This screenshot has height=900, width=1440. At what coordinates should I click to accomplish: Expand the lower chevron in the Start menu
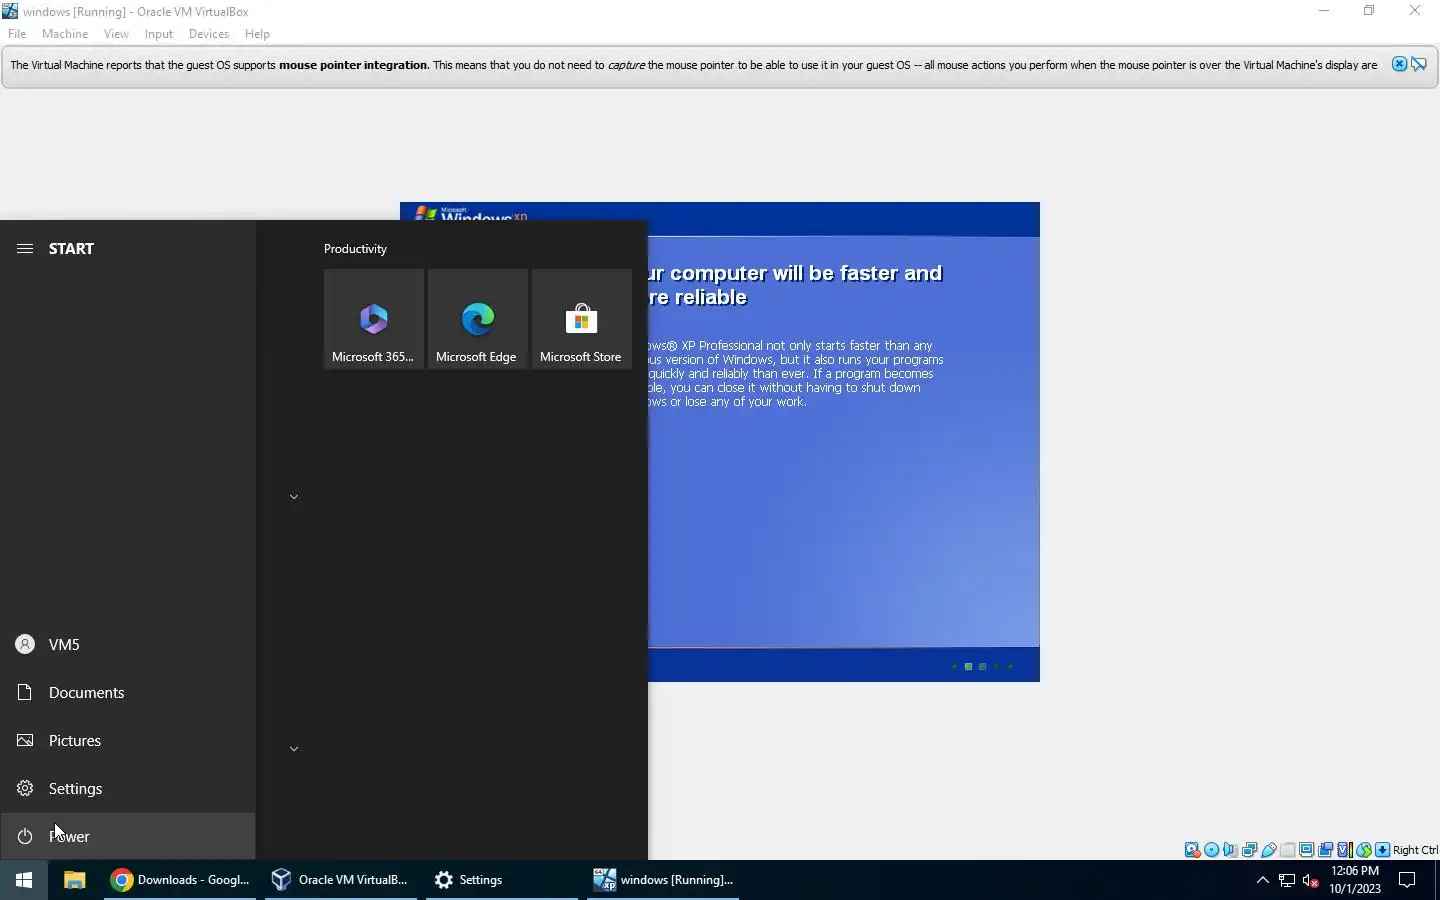pyautogui.click(x=294, y=749)
